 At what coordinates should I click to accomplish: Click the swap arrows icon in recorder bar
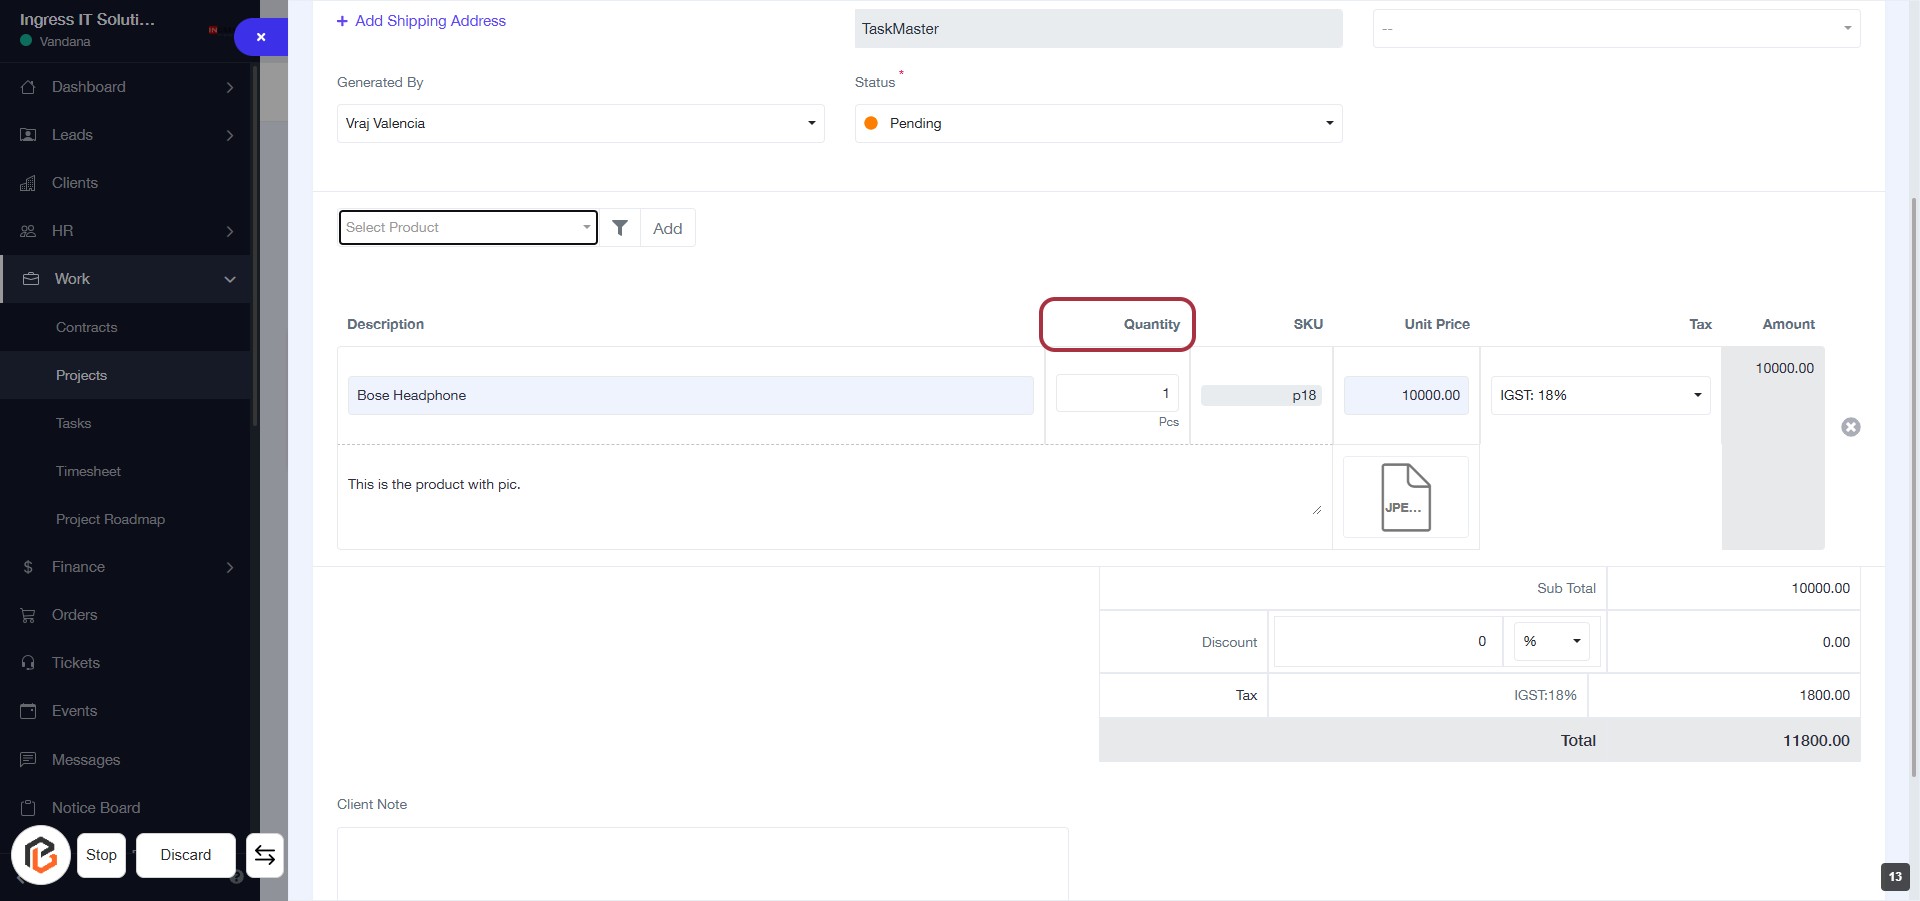265,855
